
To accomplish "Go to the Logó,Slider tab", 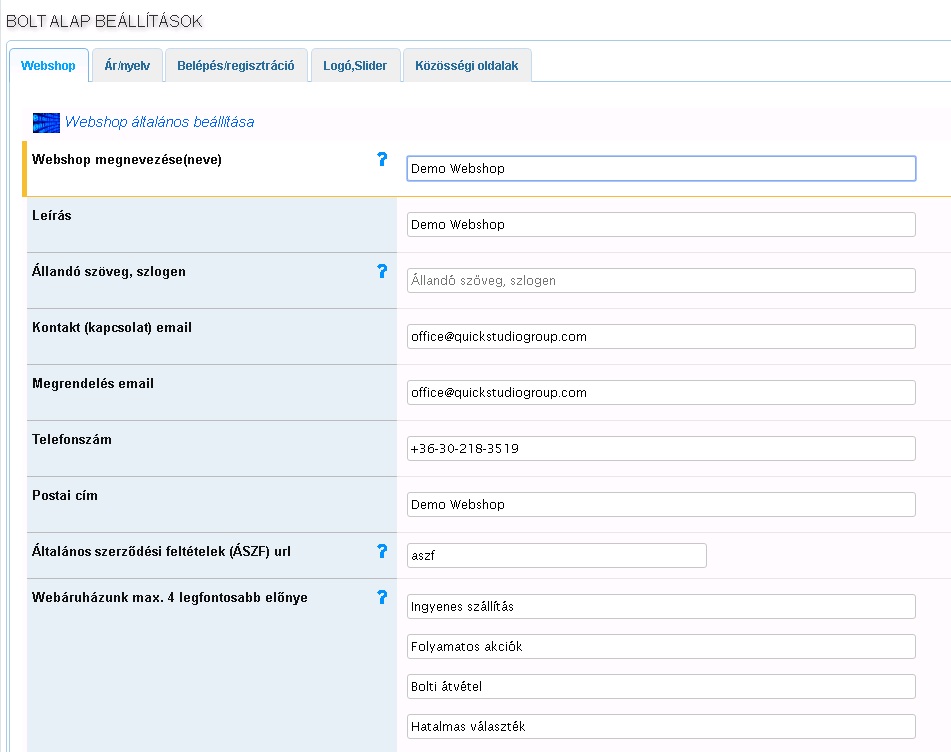I will tap(355, 65).
